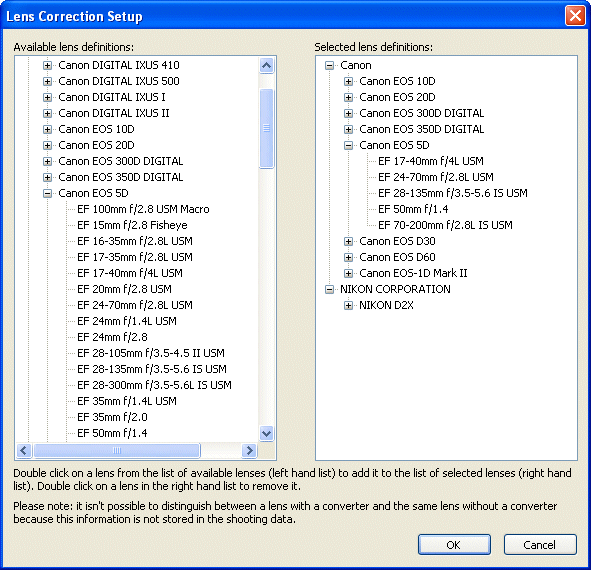591x570 pixels.
Task: Click the NIKON D2X label
Action: [x=386, y=305]
